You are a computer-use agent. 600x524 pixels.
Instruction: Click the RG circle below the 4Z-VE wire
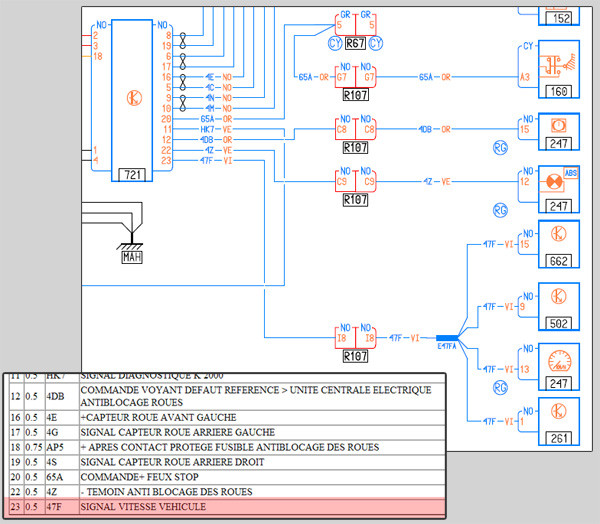tap(500, 210)
